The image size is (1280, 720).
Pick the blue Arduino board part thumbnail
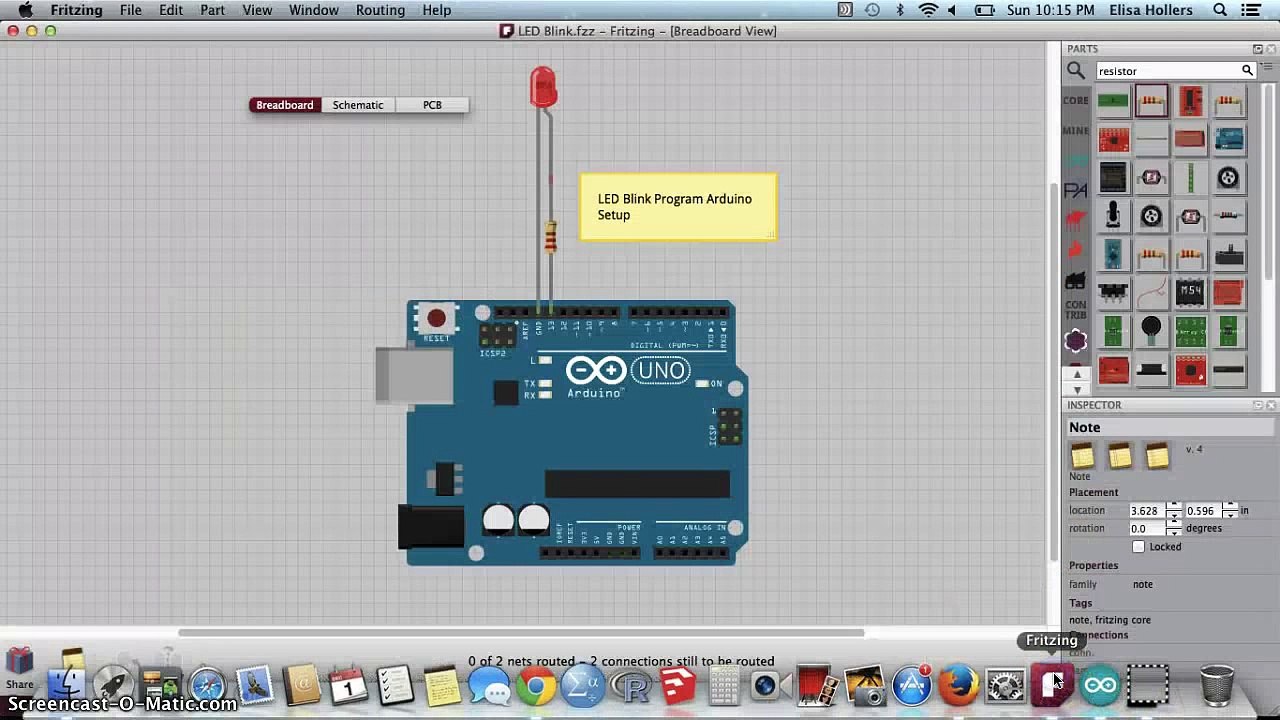1229,139
